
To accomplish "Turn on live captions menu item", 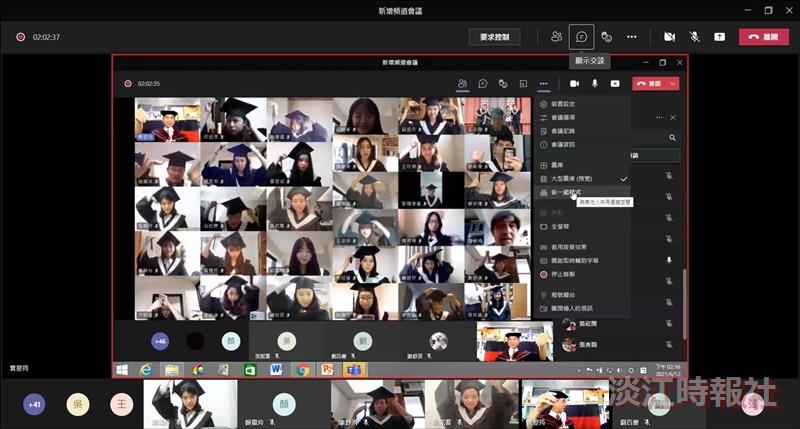I will coord(584,261).
